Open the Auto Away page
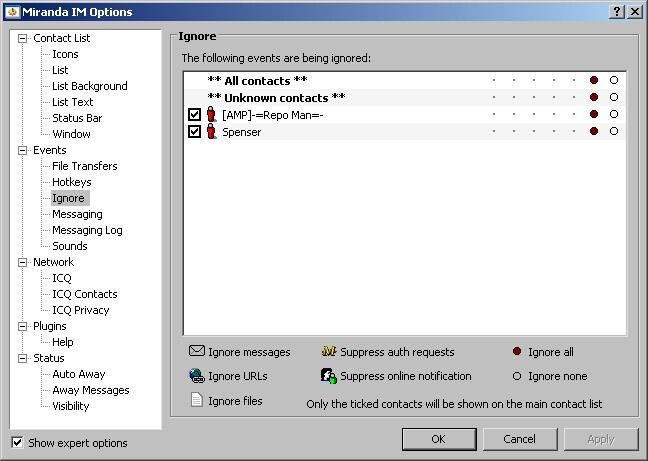Viewport: 648px width, 461px height. tap(79, 374)
